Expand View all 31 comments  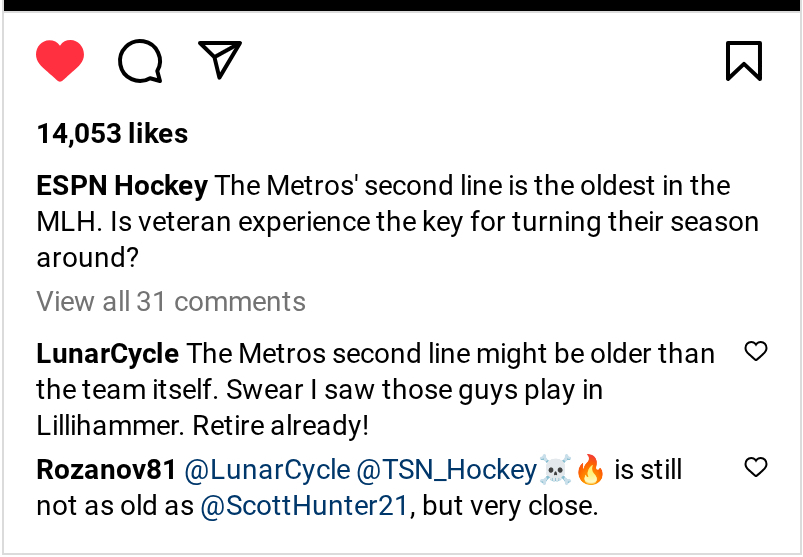(x=171, y=301)
